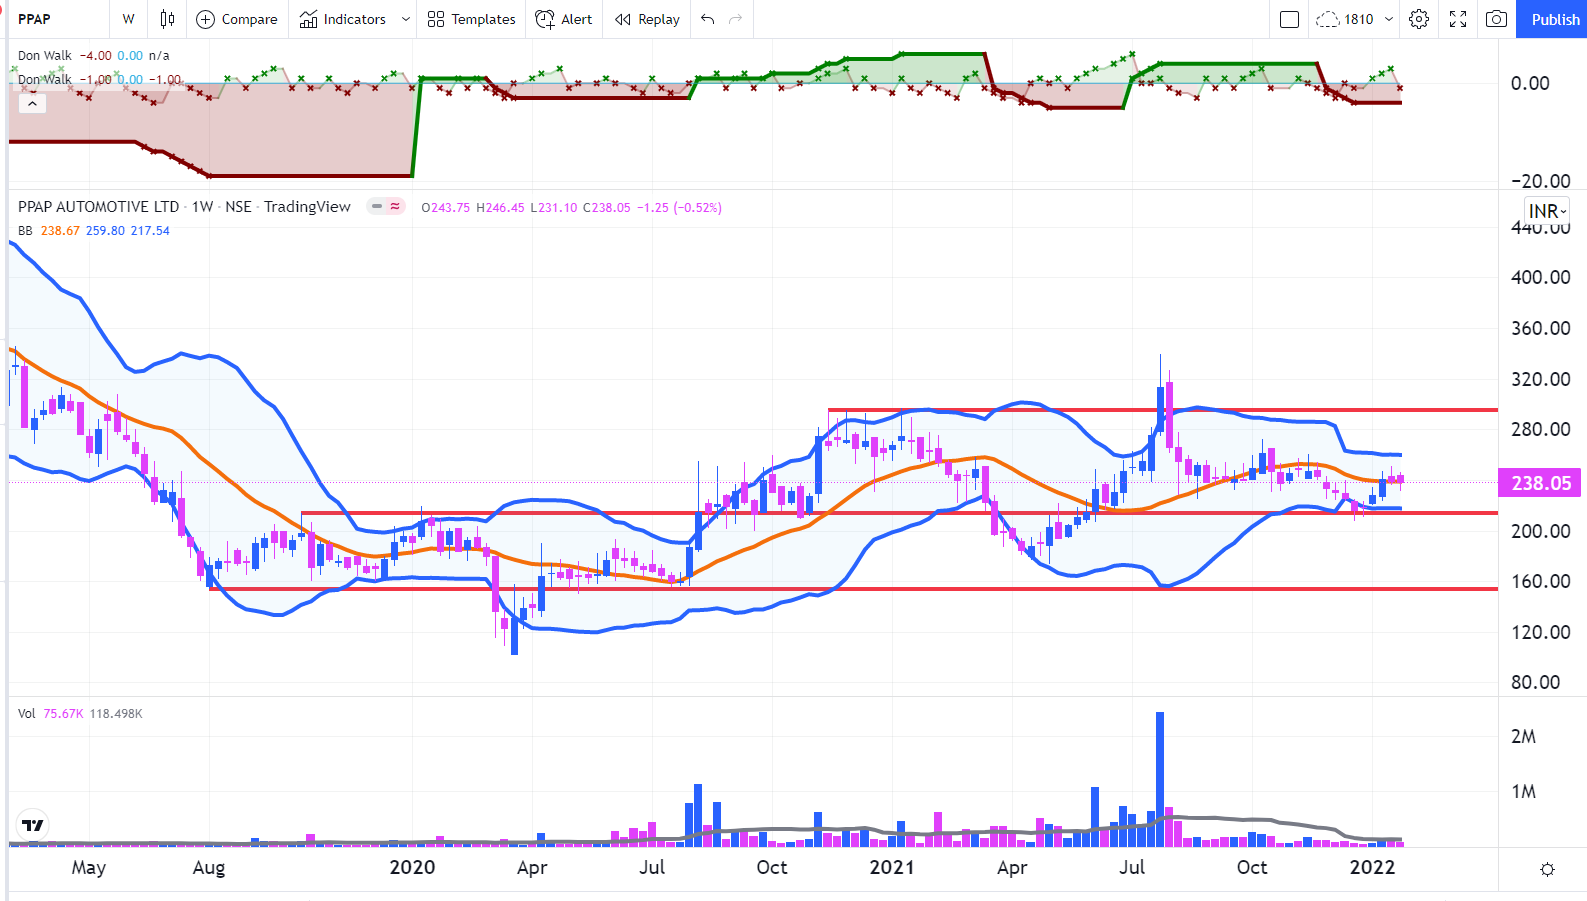1587x901 pixels.
Task: Take a chart snapshot with camera icon
Action: (x=1496, y=19)
